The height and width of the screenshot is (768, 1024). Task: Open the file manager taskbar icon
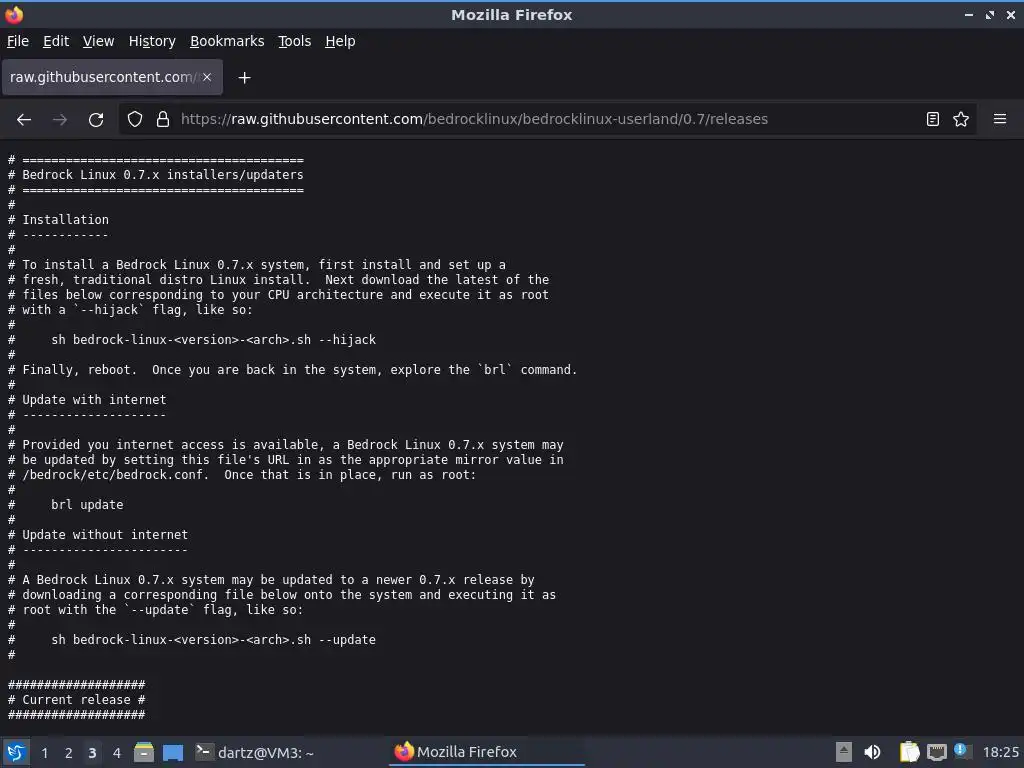pos(144,752)
